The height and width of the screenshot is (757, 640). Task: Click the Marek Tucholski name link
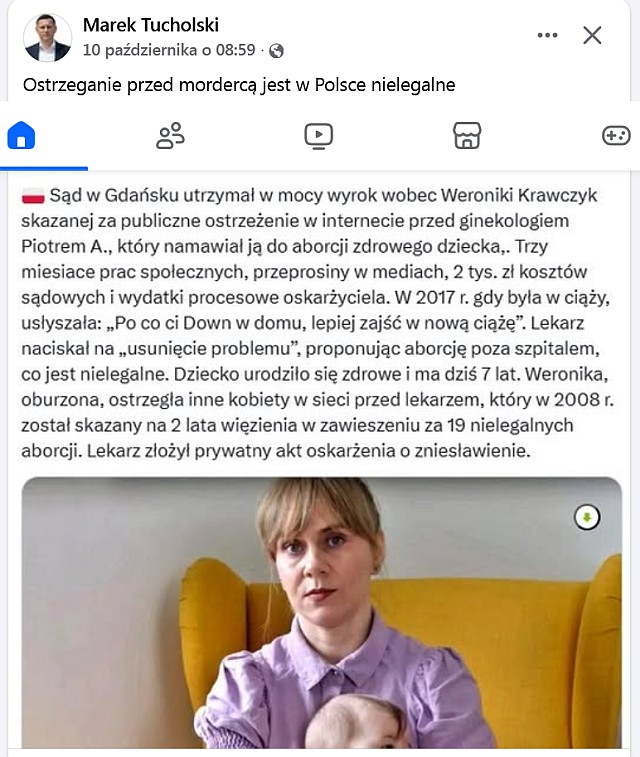click(151, 25)
